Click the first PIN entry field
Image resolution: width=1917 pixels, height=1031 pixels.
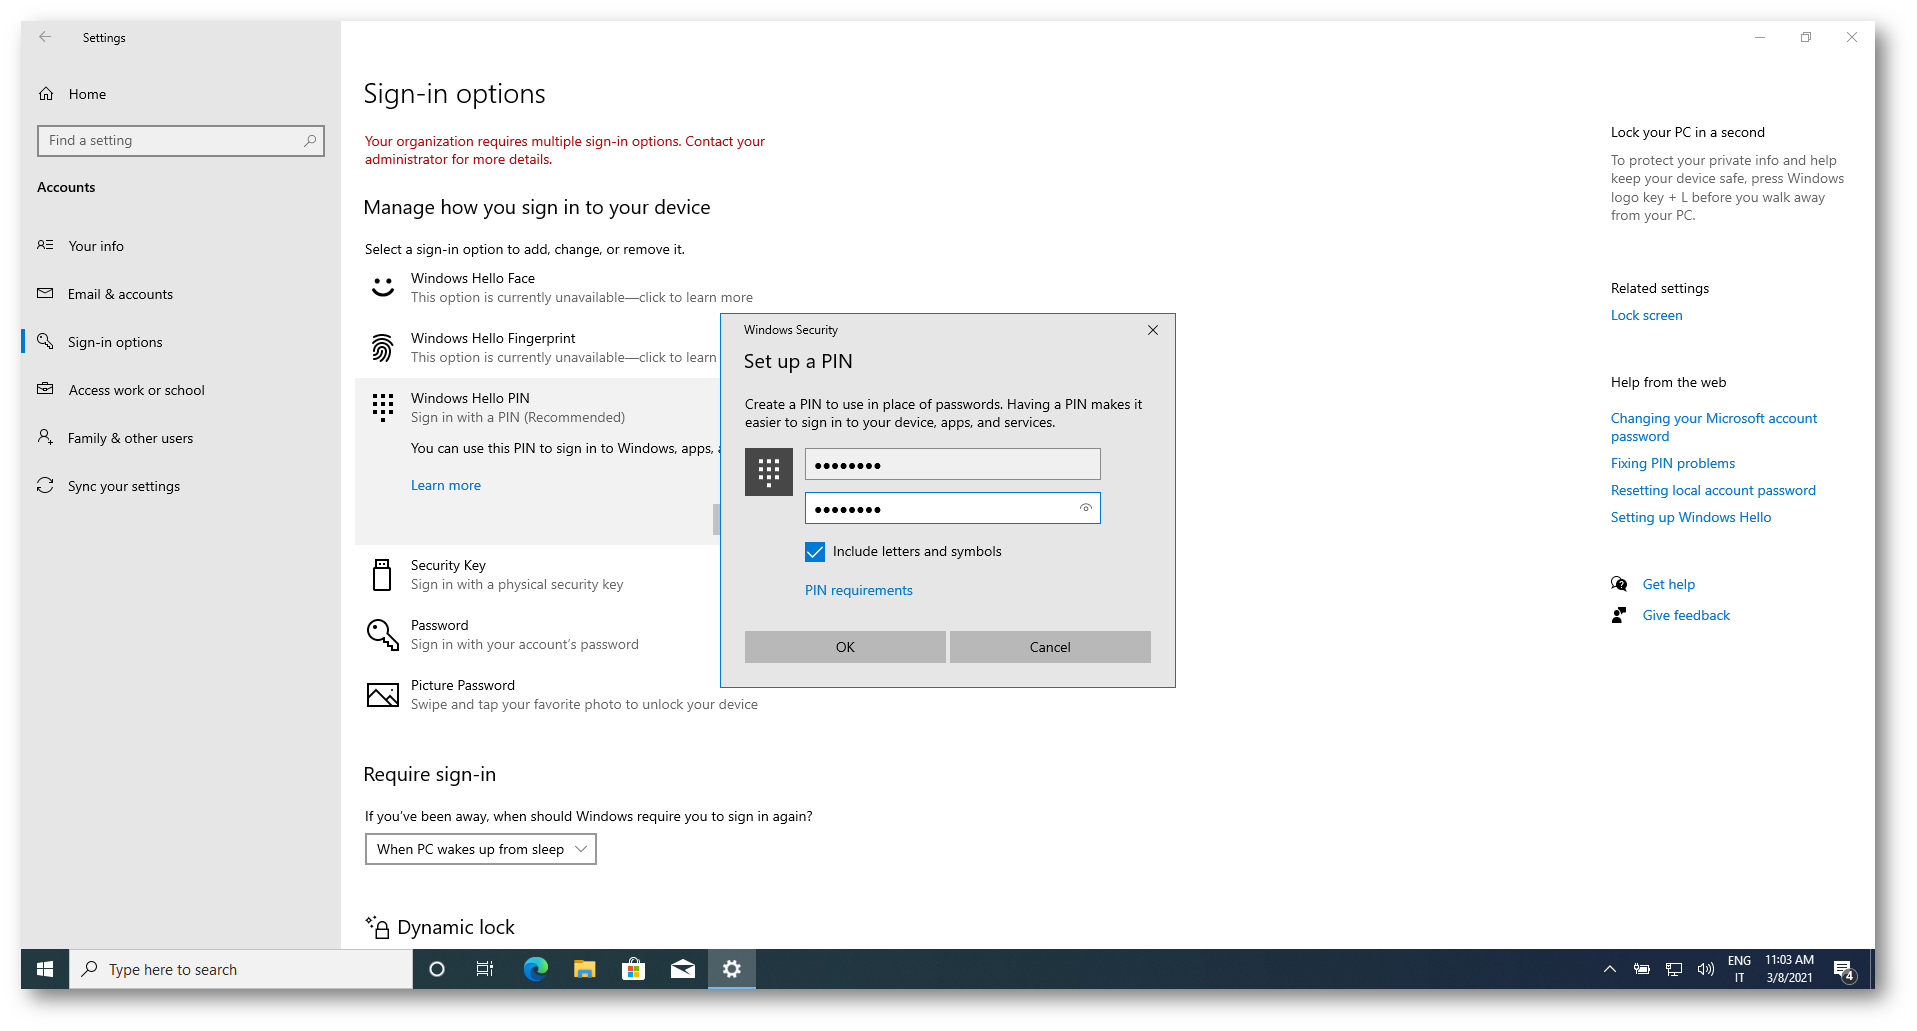952,464
